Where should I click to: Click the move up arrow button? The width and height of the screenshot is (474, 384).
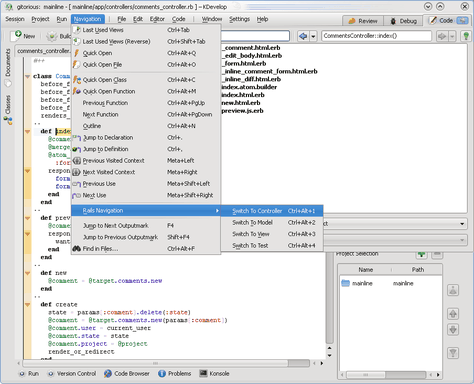coord(453,314)
